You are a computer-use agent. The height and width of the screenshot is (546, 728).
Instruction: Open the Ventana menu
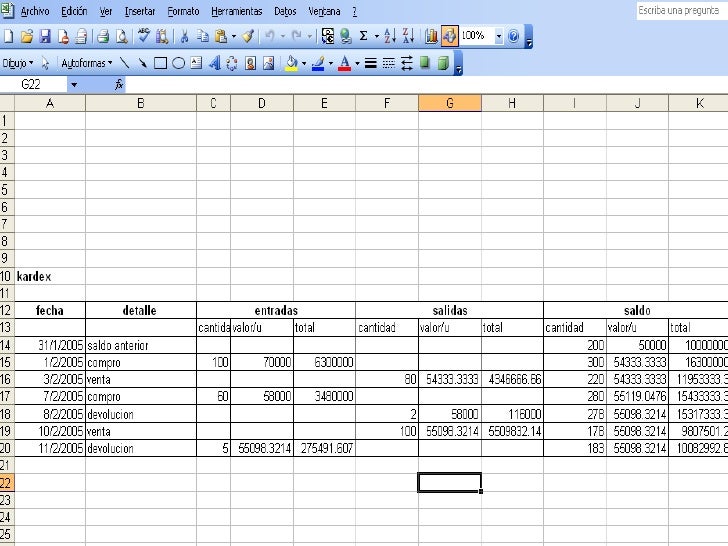324,11
